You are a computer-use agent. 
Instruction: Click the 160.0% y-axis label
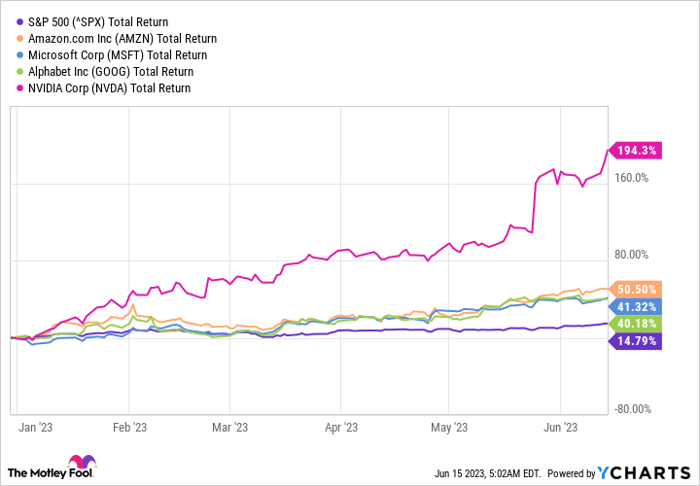[x=631, y=178]
